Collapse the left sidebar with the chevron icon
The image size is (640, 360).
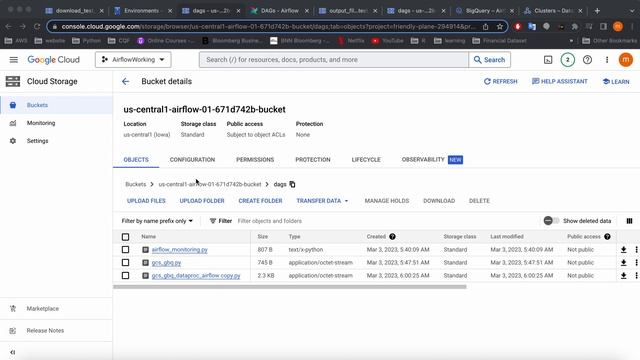[x=13, y=352]
